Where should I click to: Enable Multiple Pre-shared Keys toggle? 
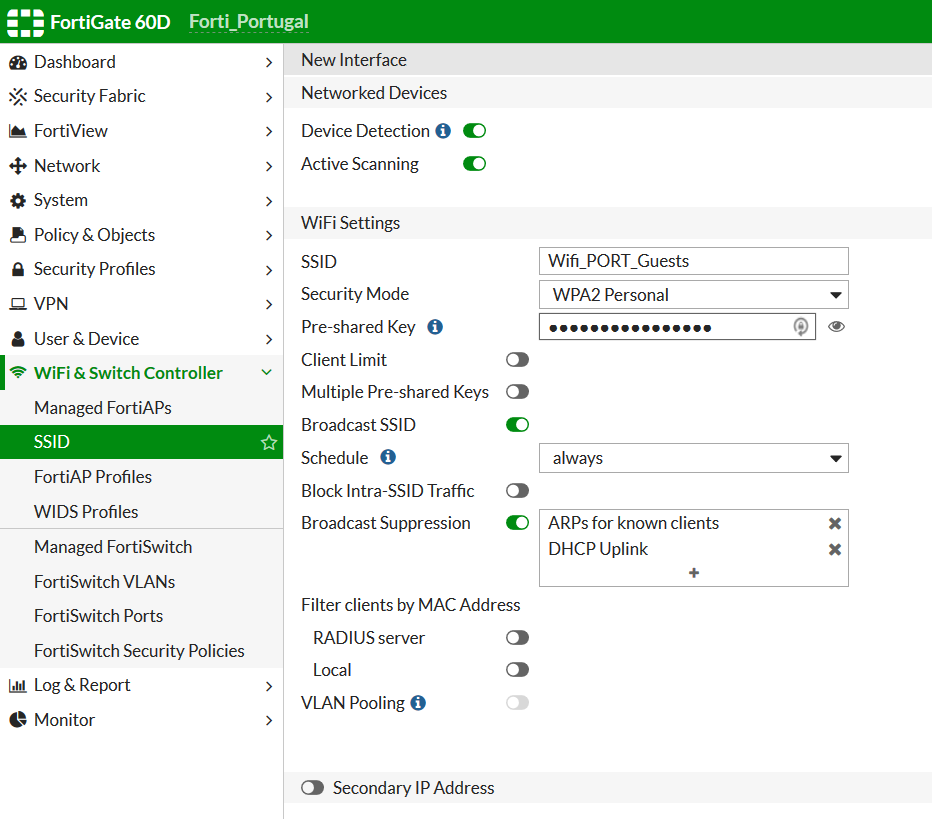pyautogui.click(x=517, y=392)
